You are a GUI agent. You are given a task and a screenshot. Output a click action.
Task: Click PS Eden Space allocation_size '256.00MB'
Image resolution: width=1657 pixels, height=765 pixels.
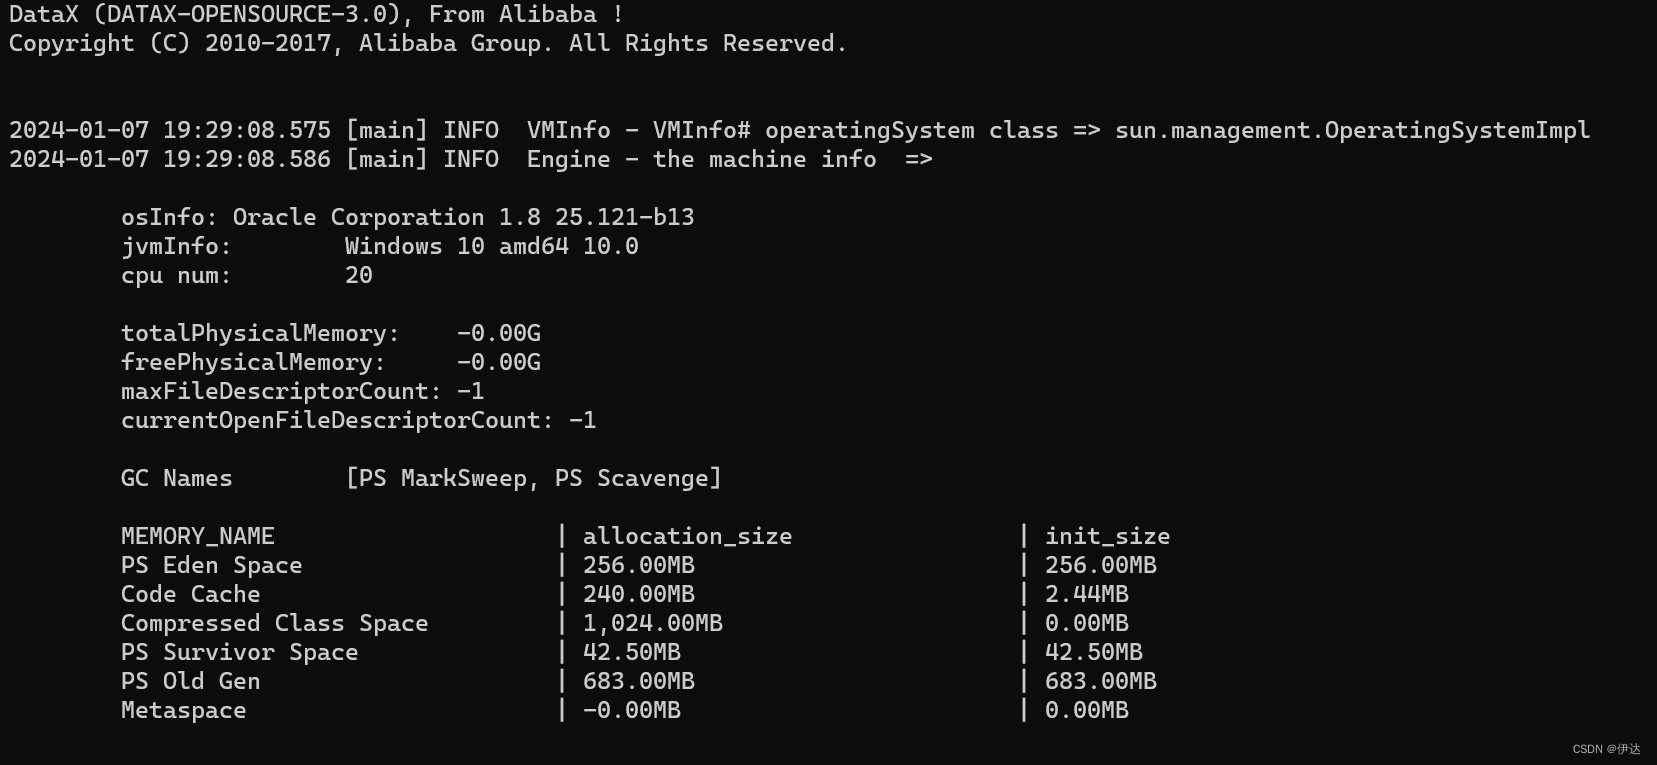638,566
